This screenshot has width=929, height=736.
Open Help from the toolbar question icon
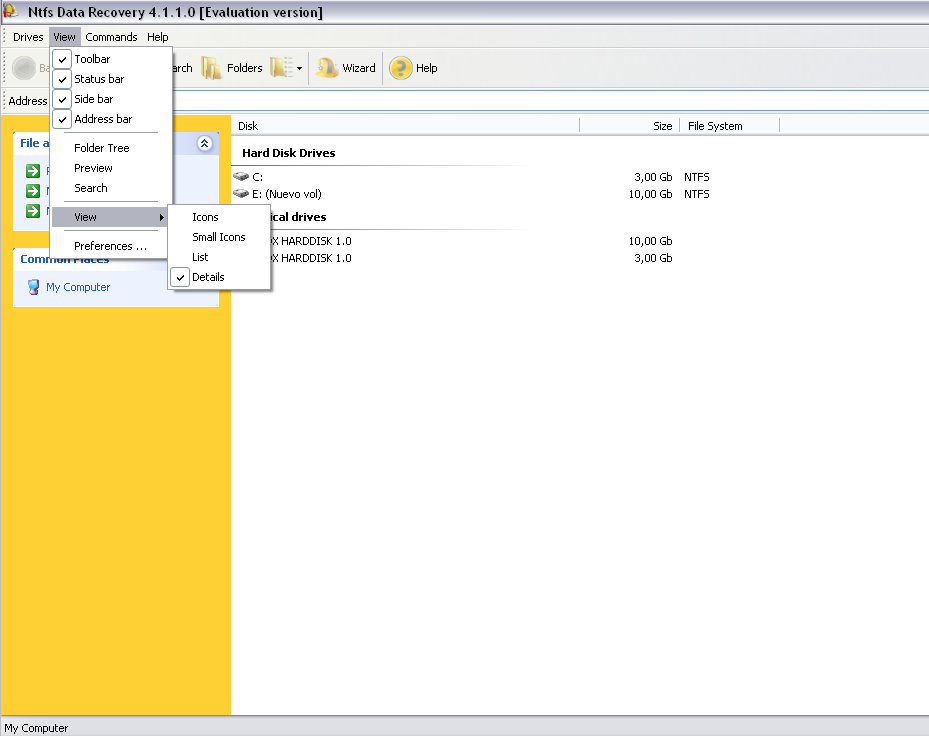pyautogui.click(x=401, y=68)
